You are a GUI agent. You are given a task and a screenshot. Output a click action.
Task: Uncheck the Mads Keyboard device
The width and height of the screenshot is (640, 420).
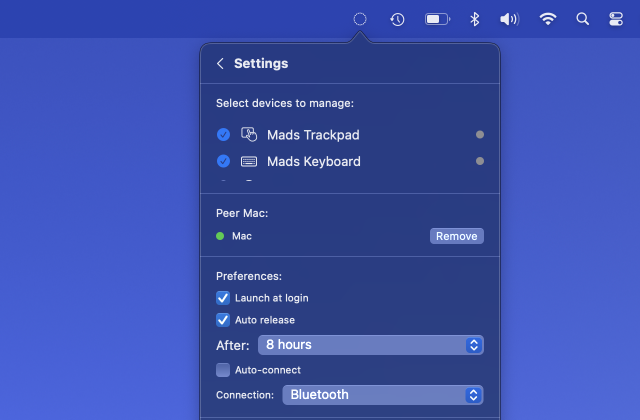point(223,161)
